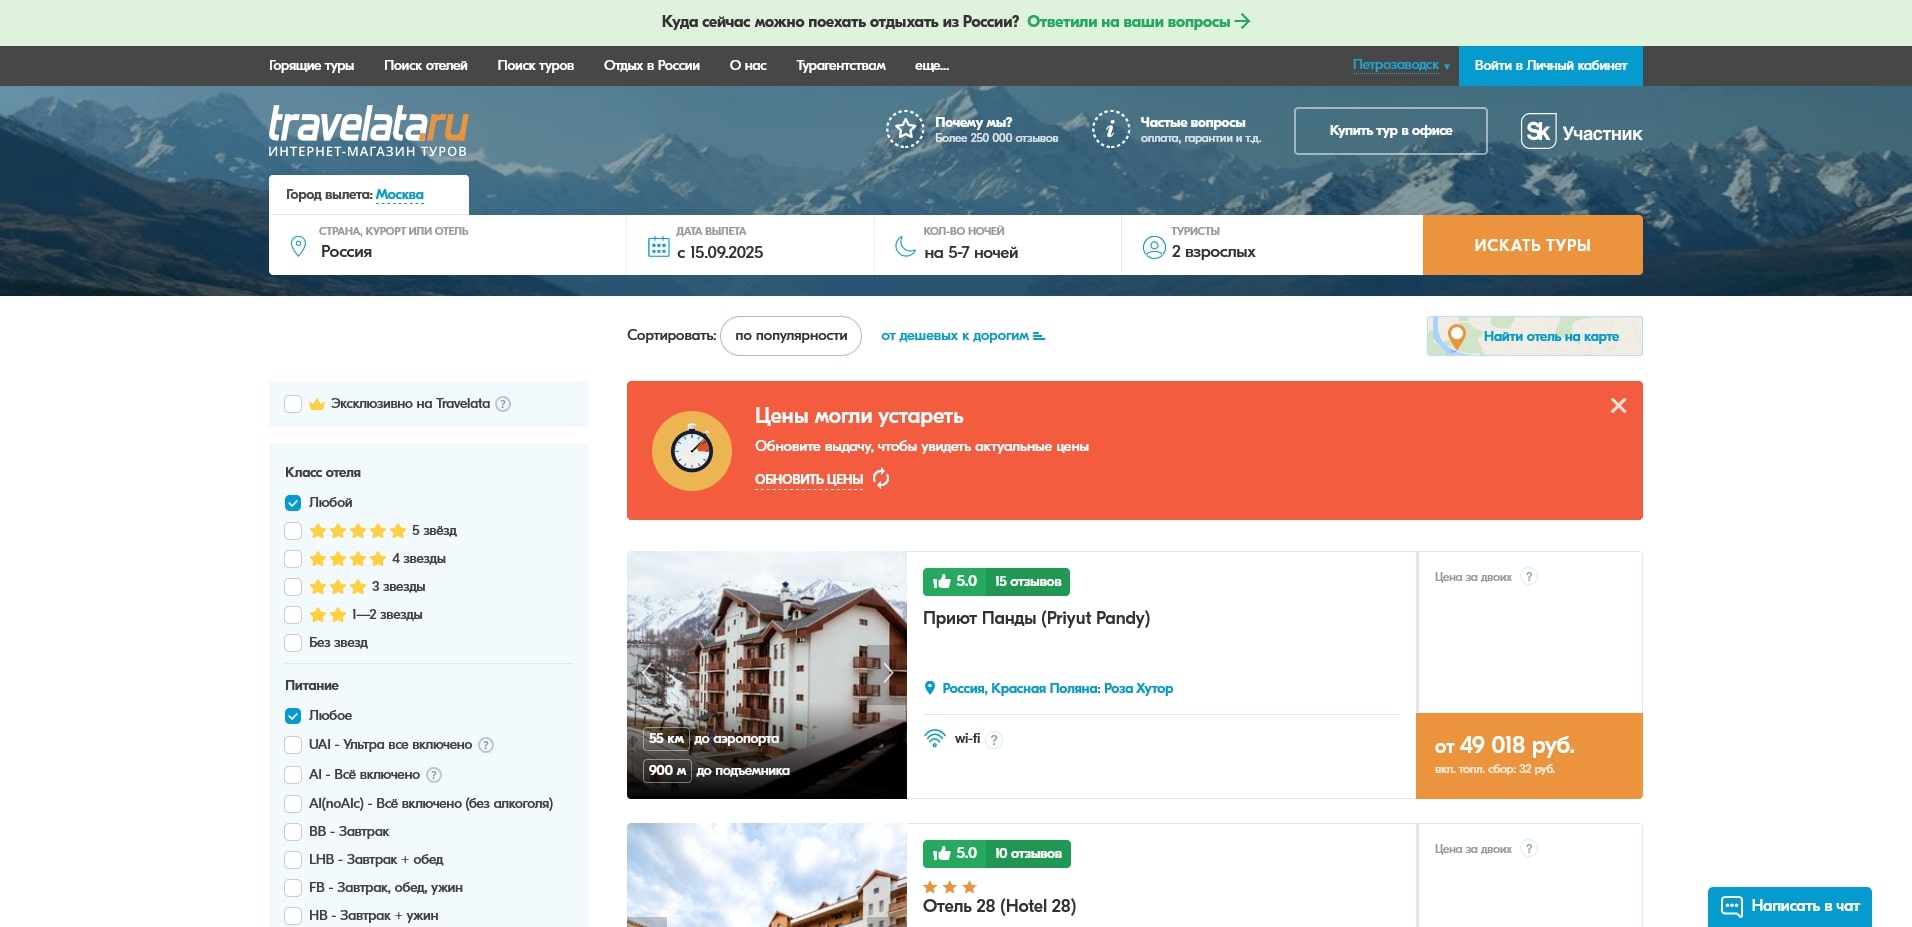Open 'Поиск отелей' menu item
The height and width of the screenshot is (927, 1912).
425,65
